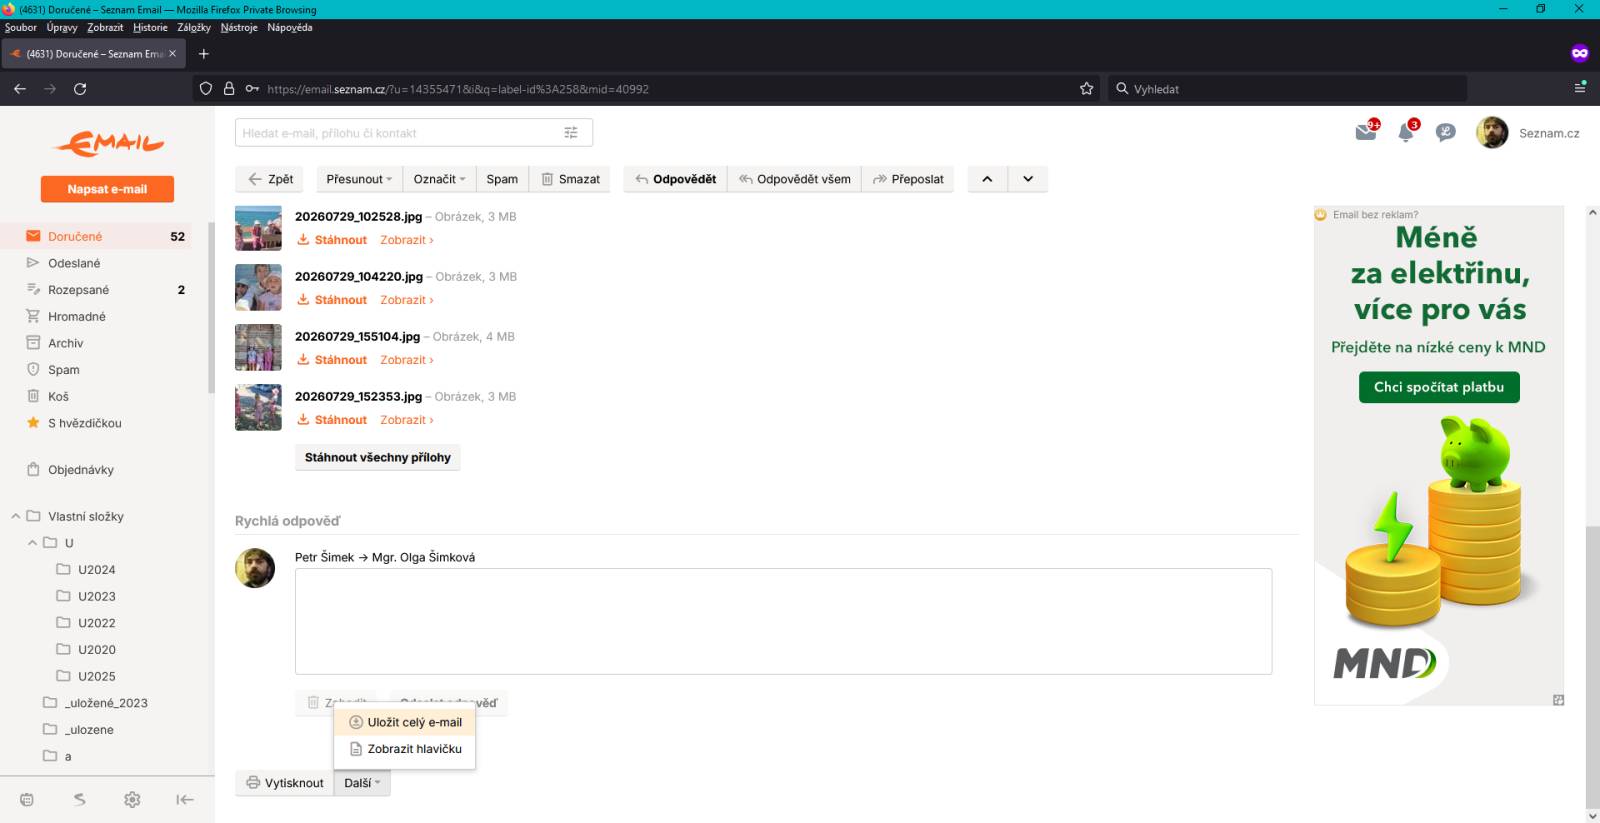Click Chci spočítat platbu ad button
1600x823 pixels.
[1439, 387]
